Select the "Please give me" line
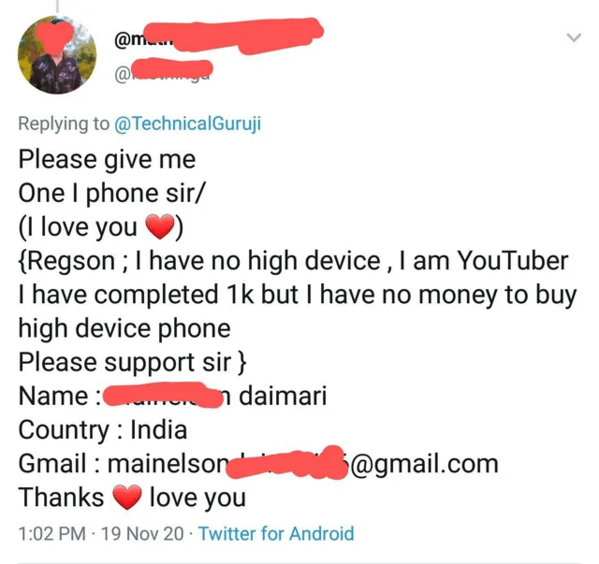Screen dimensions: 599x564 pyautogui.click(x=107, y=160)
